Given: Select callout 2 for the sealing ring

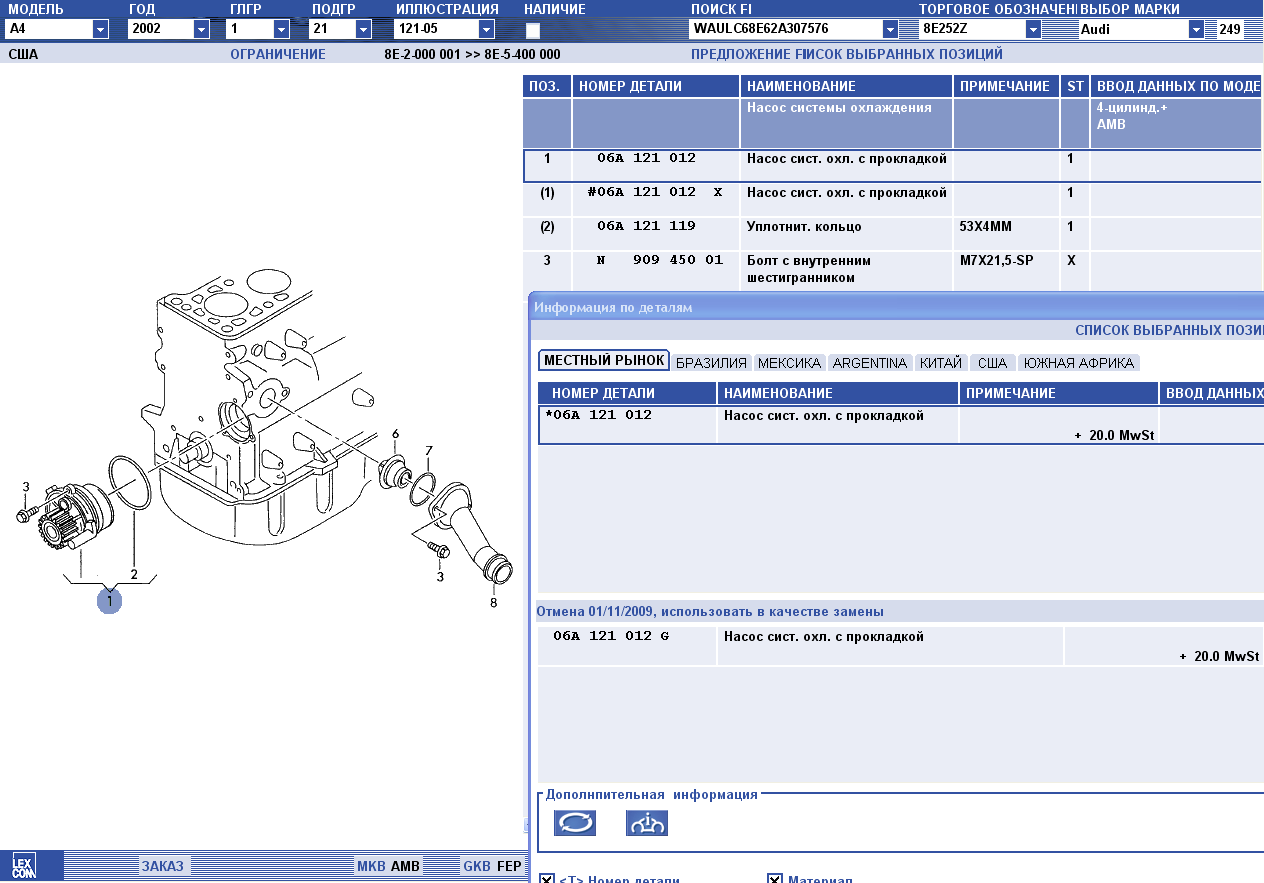Looking at the screenshot, I should (x=134, y=574).
